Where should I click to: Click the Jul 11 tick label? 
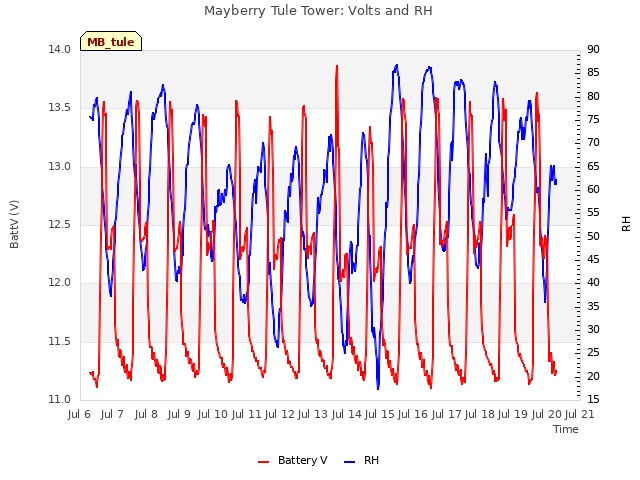click(x=247, y=414)
